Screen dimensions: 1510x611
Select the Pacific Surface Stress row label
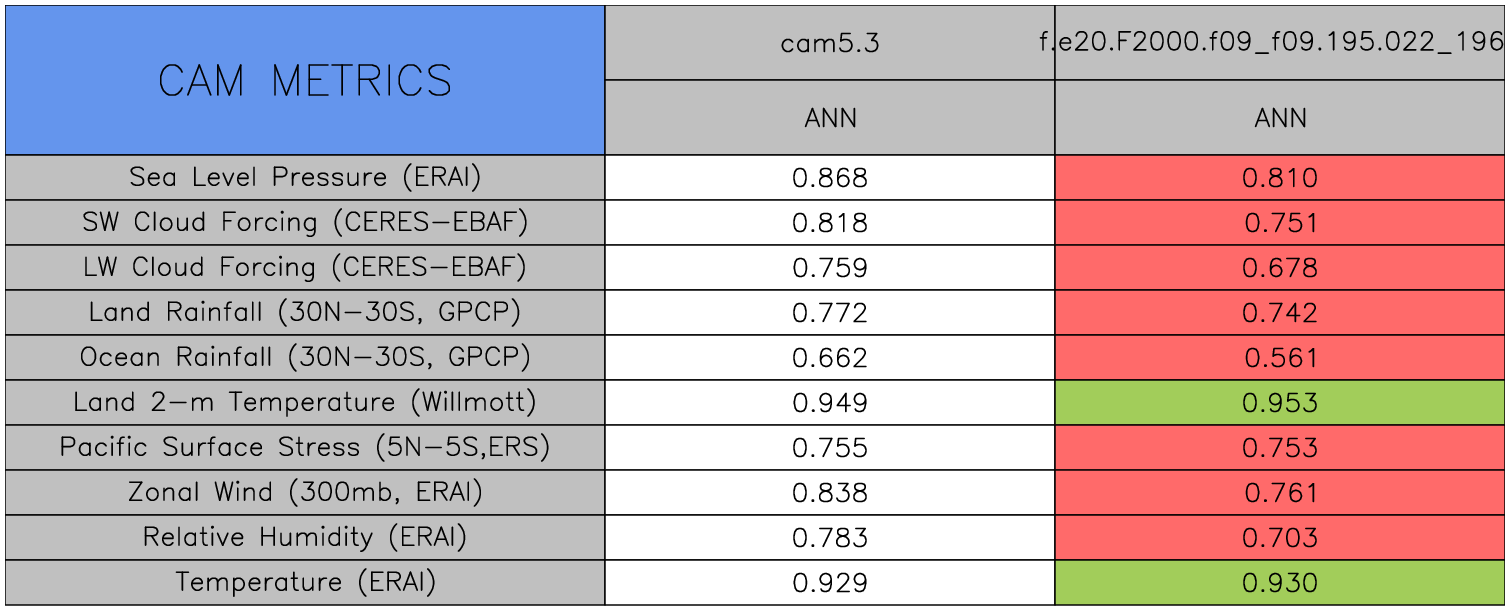[x=305, y=448]
